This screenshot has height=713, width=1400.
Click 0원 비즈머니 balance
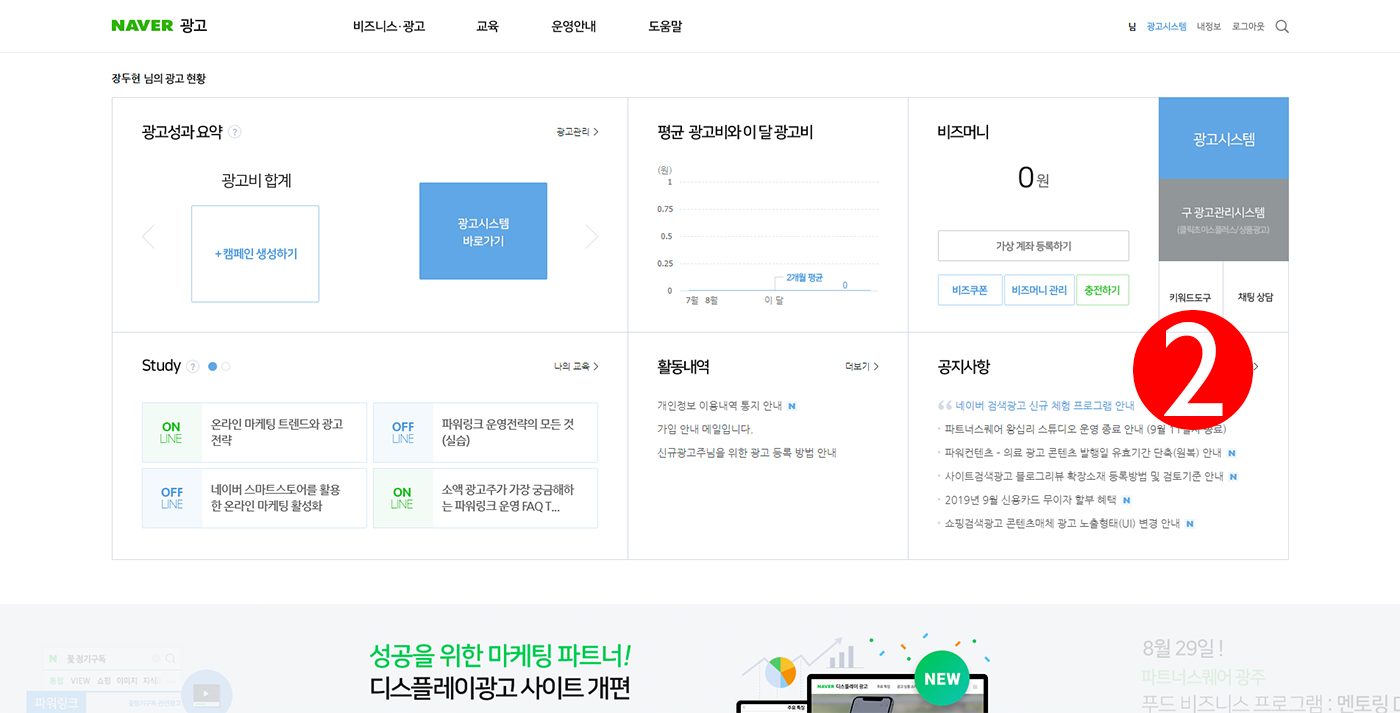coord(1033,178)
